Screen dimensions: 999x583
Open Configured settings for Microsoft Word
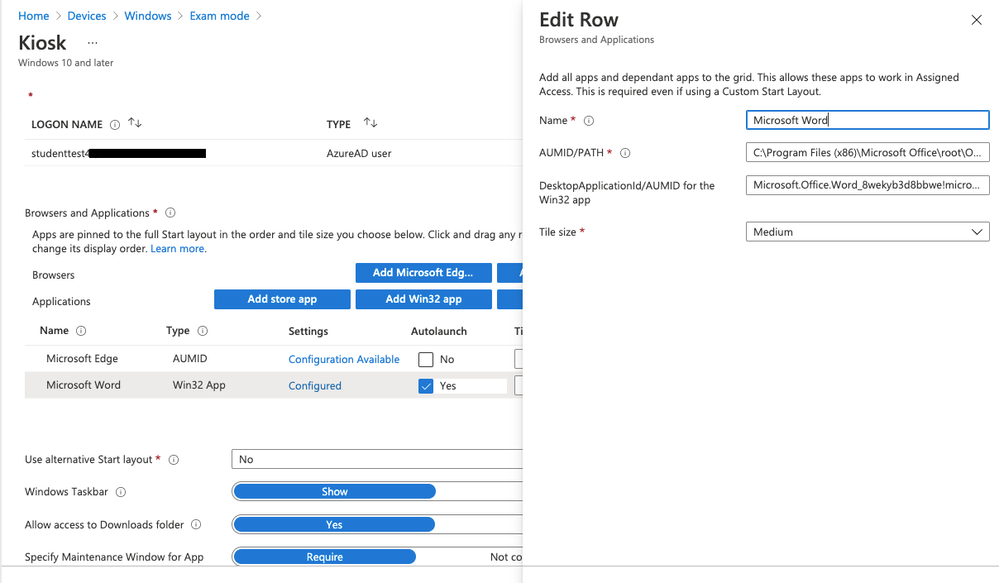(x=315, y=386)
